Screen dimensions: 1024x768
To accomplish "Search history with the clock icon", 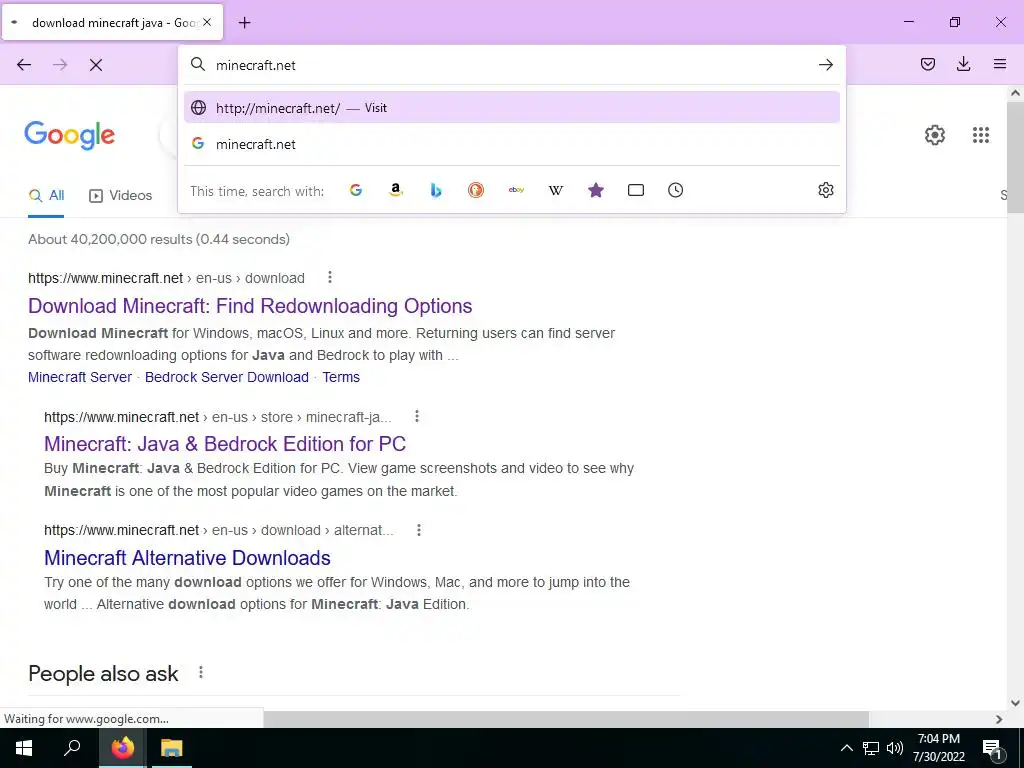I will coord(675,190).
